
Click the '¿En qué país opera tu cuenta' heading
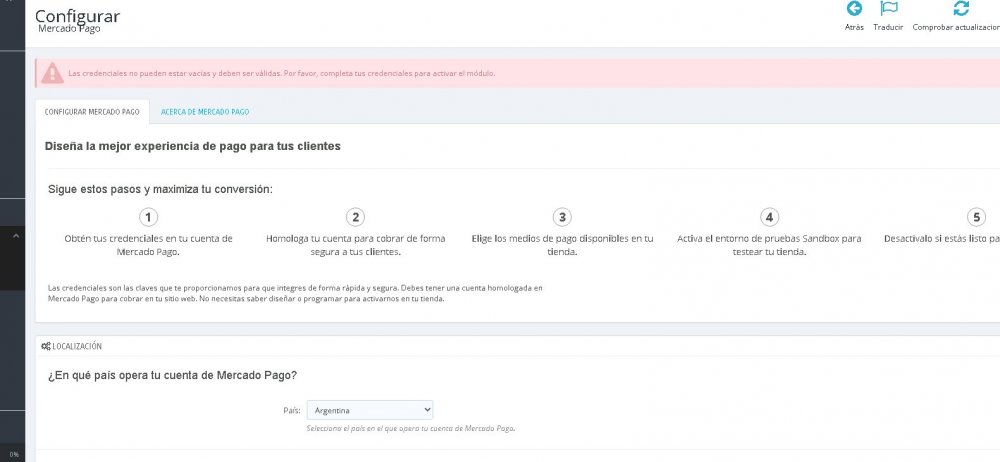pos(172,375)
